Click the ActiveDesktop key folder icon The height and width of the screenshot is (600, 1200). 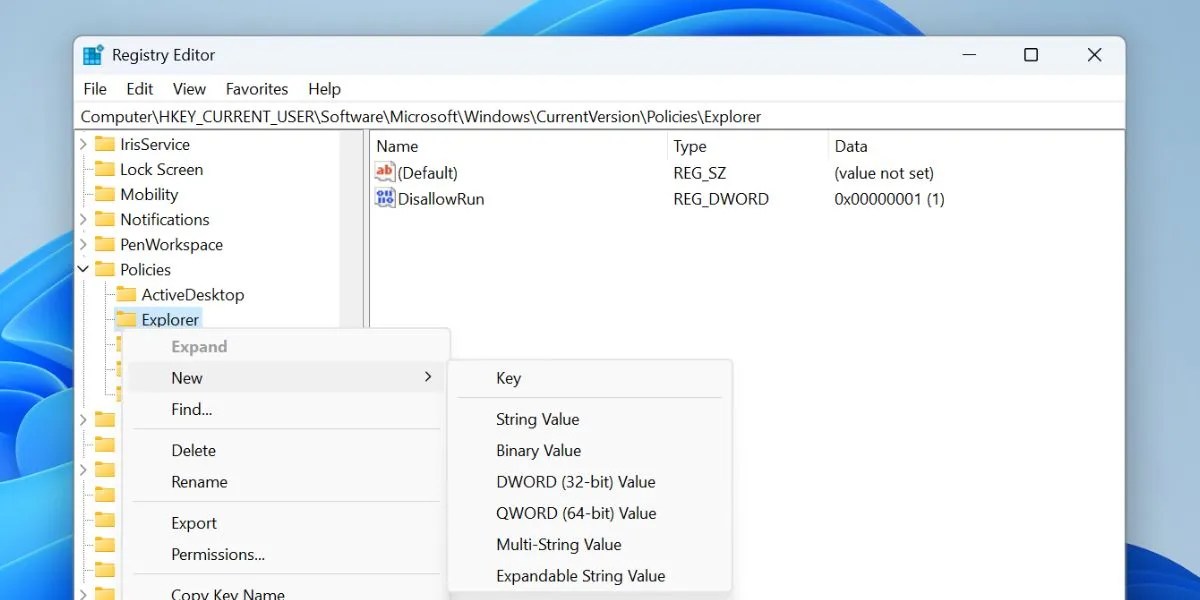(127, 294)
